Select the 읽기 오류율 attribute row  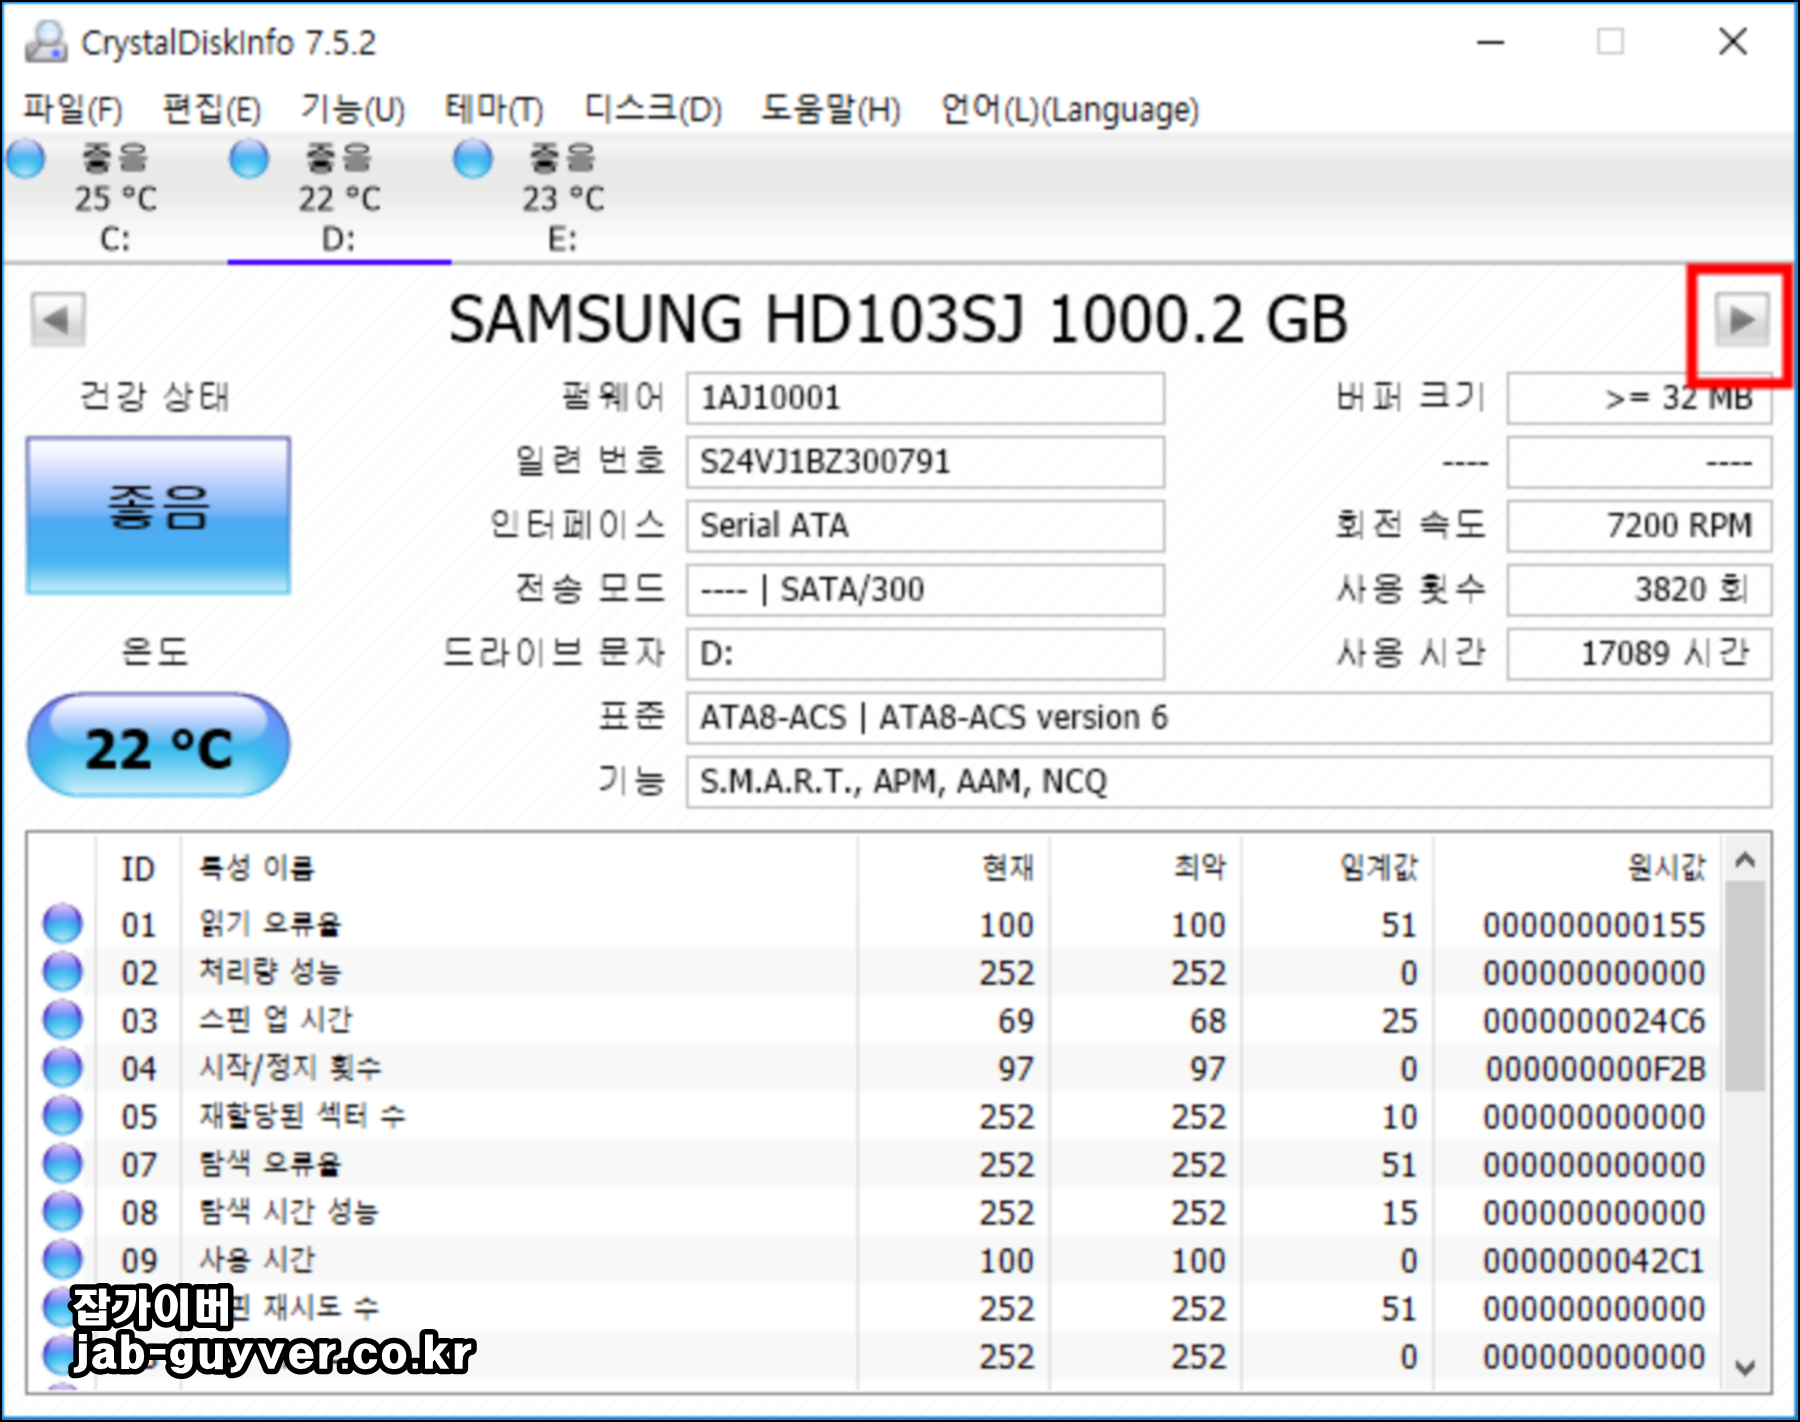click(x=875, y=924)
